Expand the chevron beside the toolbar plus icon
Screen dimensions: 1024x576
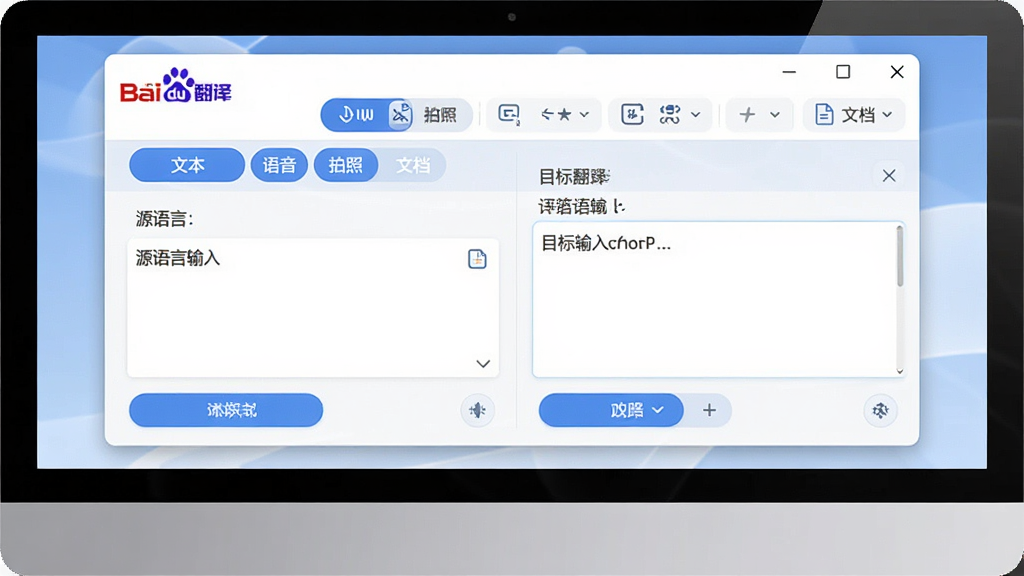775,114
